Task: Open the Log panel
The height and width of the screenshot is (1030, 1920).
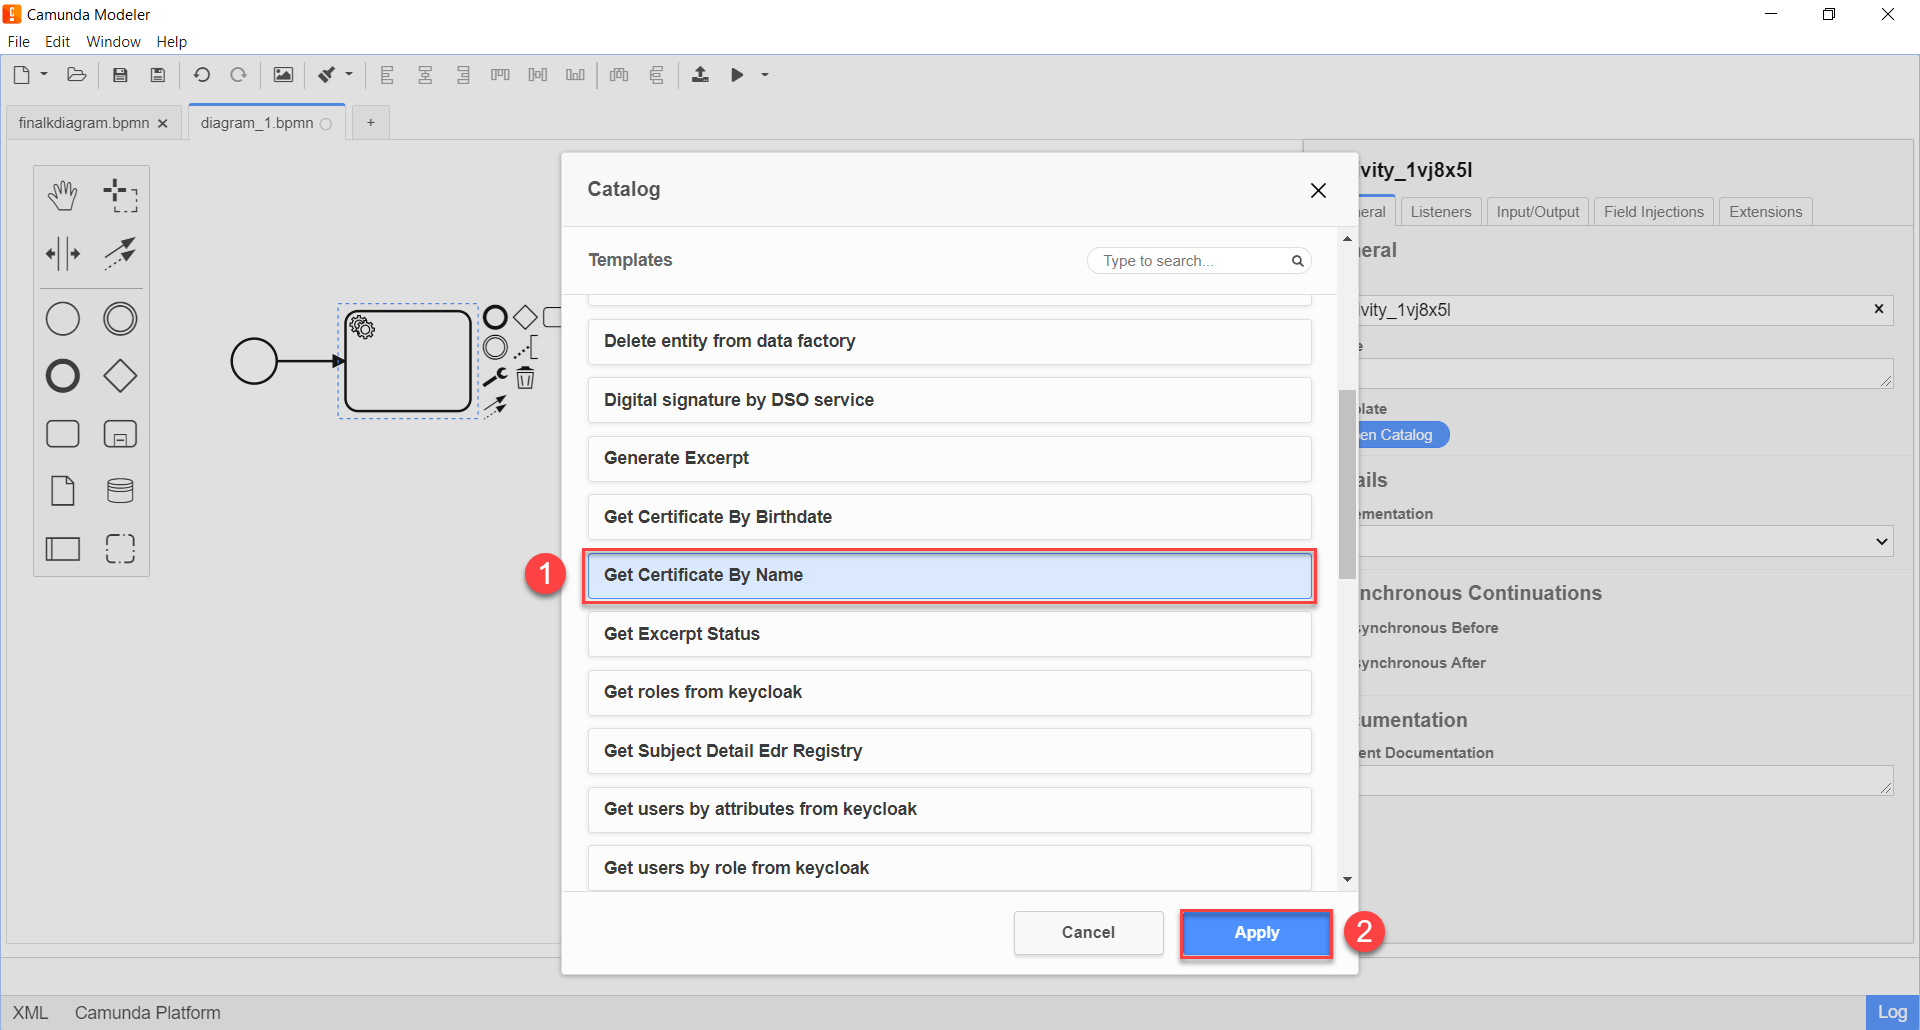Action: coord(1891,1012)
